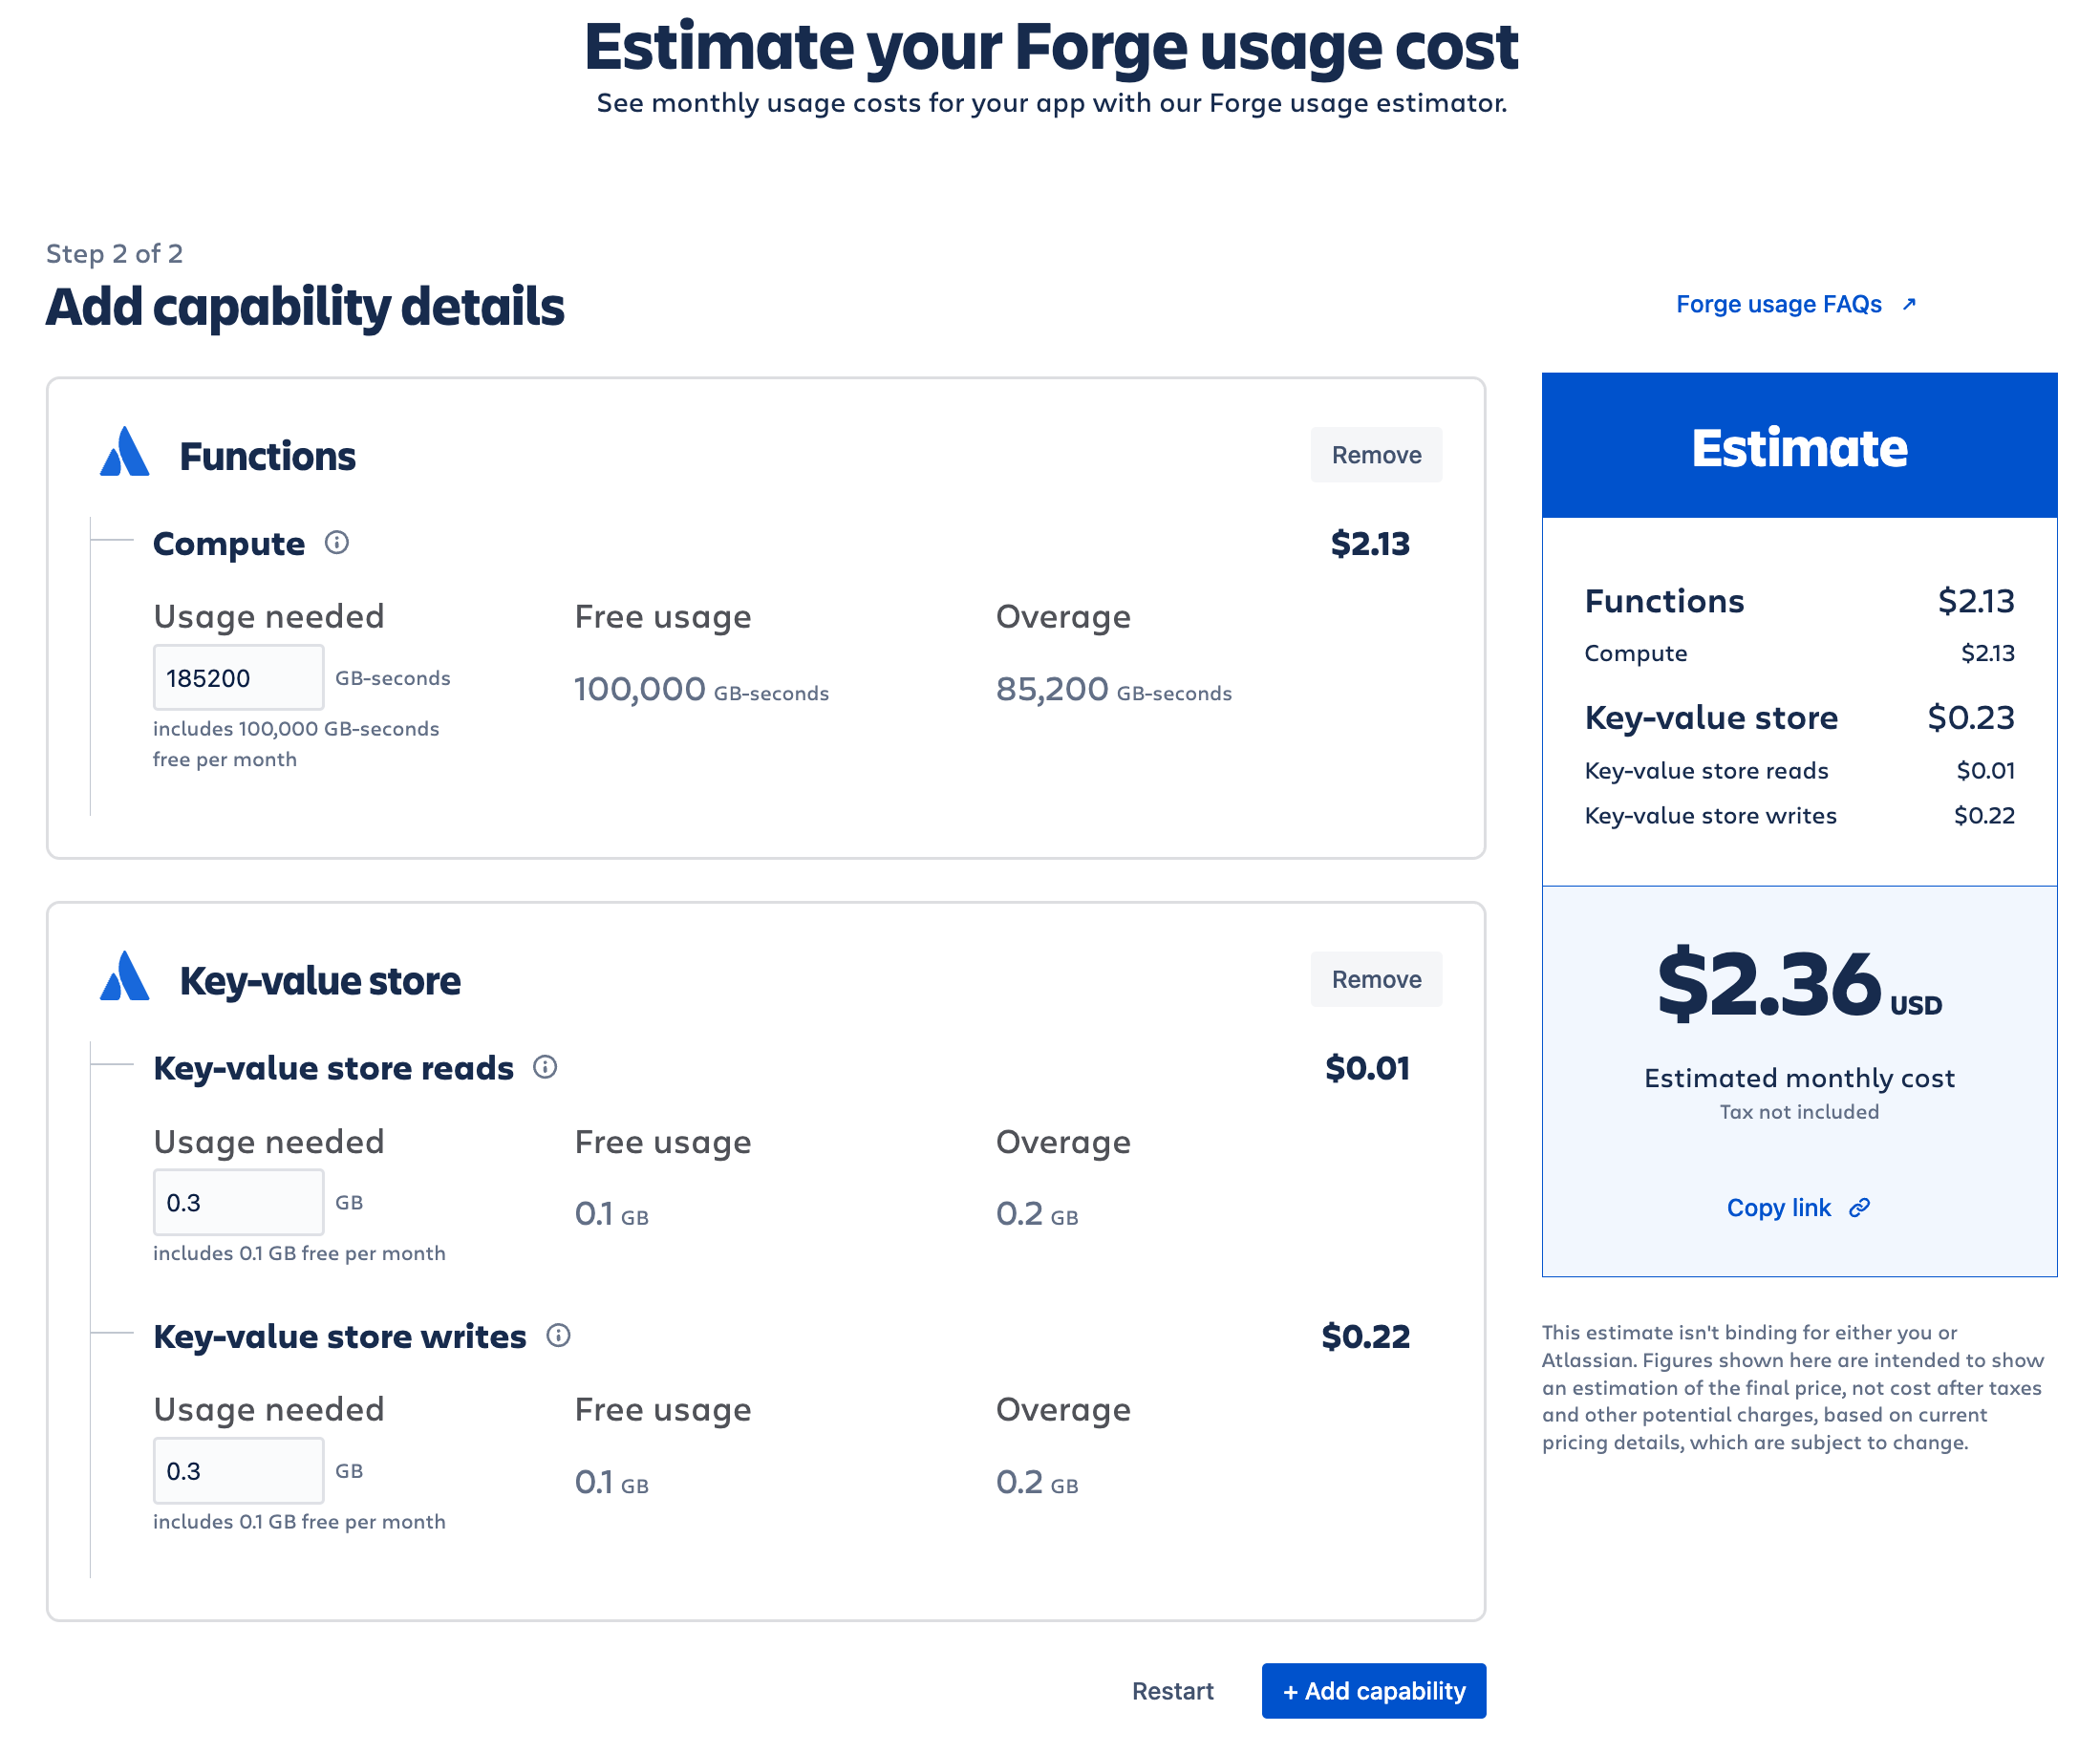Click Restart to reset the estimator

pos(1172,1691)
